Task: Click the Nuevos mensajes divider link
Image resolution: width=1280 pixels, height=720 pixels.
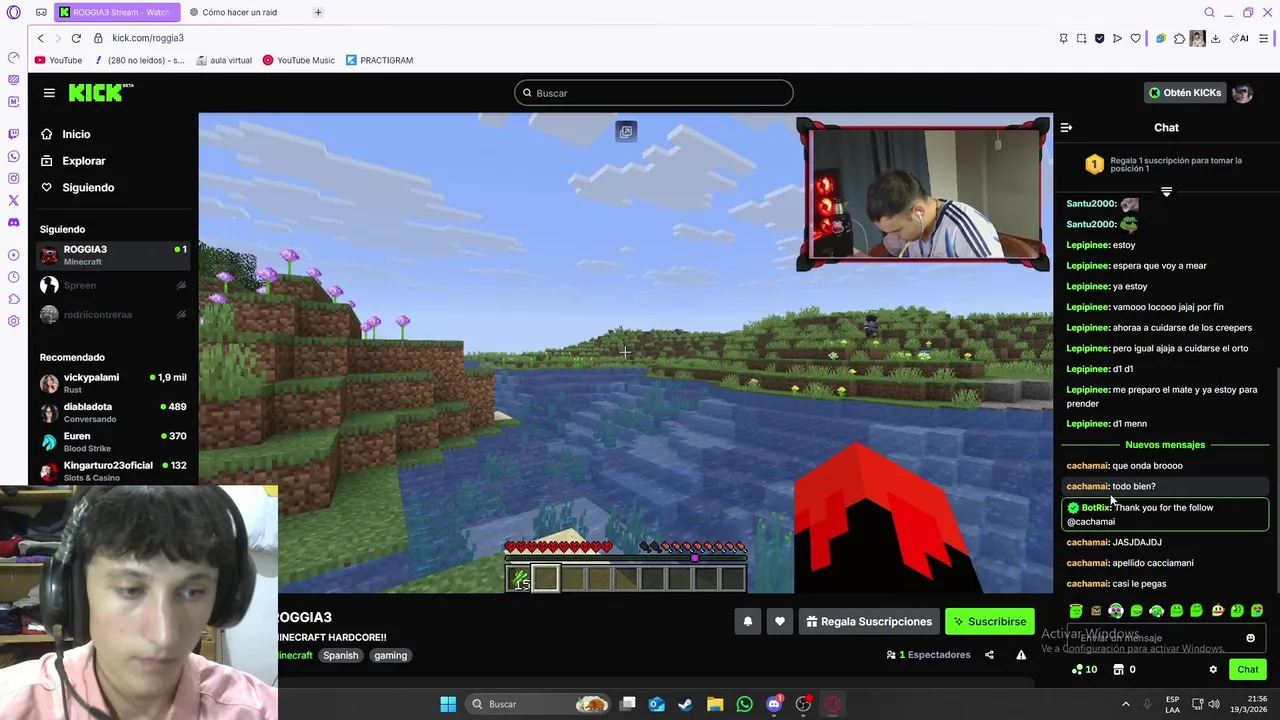Action: pos(1165,445)
